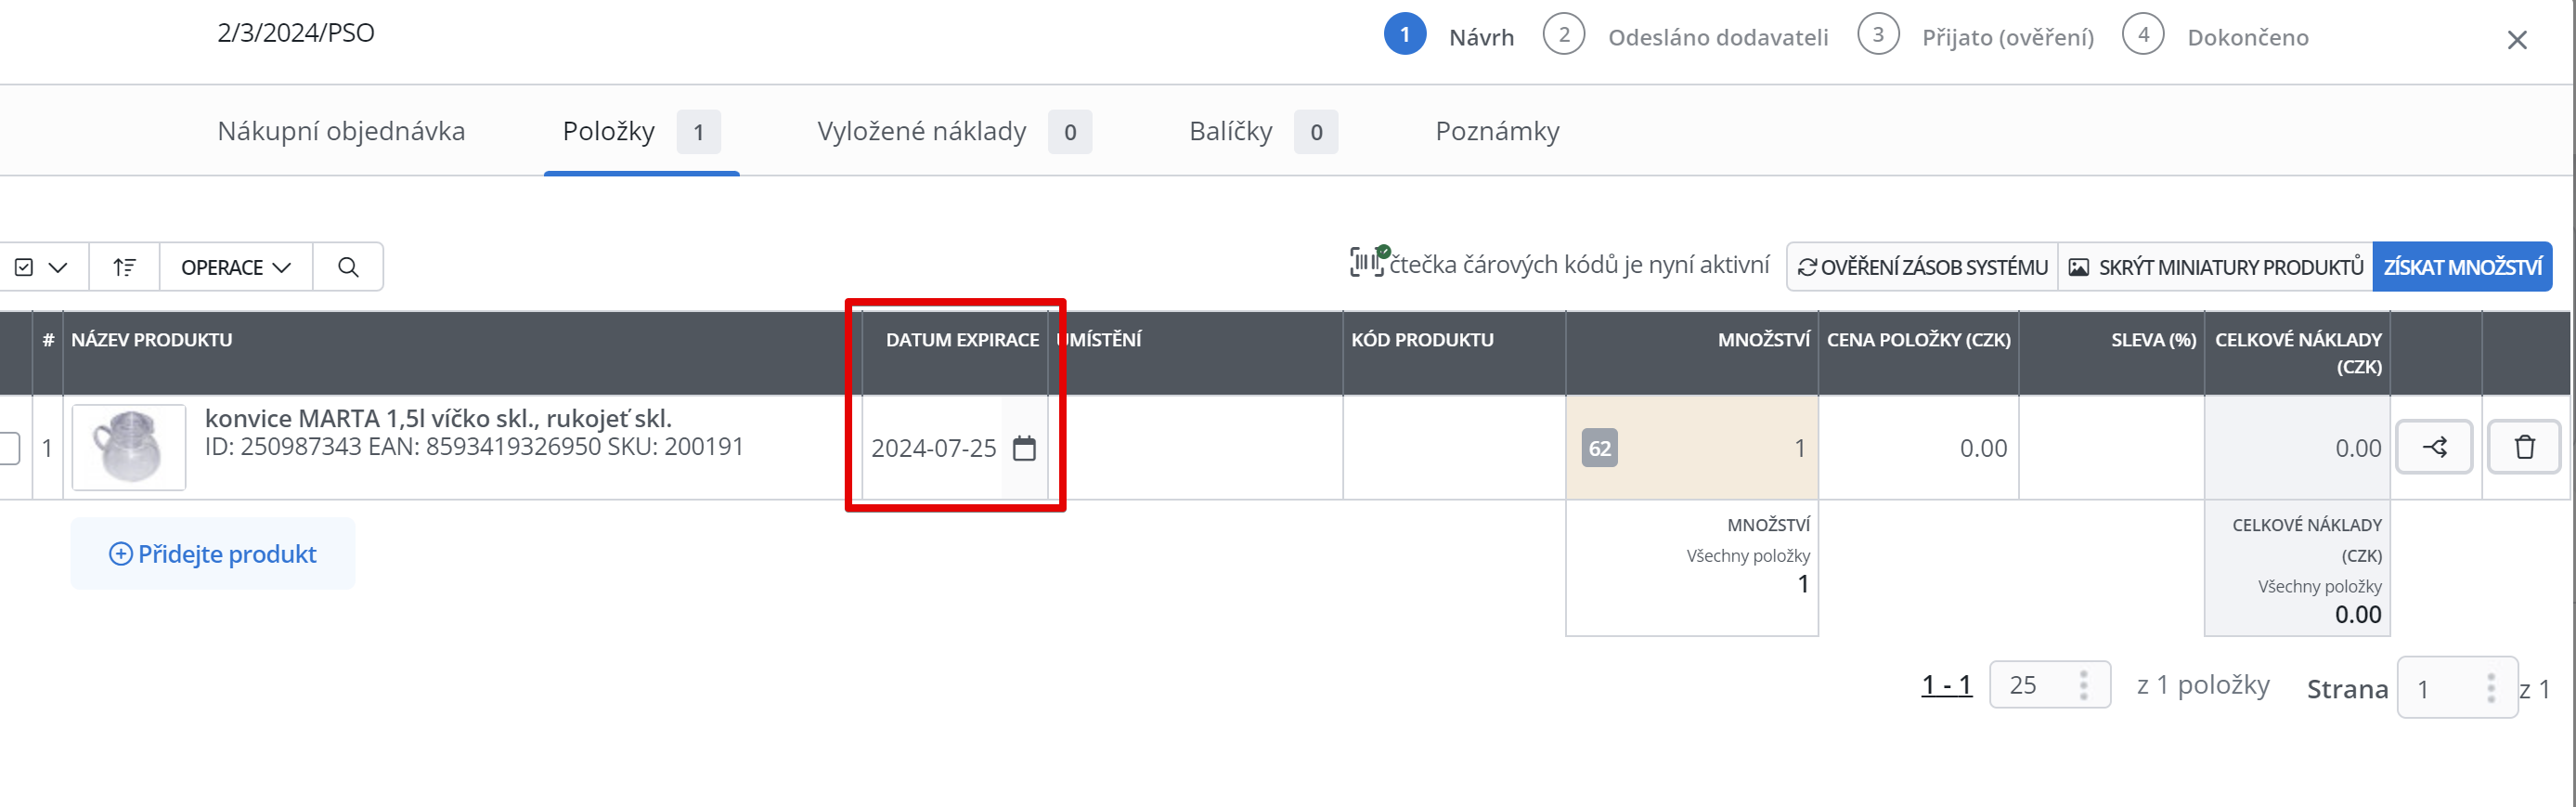The height and width of the screenshot is (807, 2576).
Task: Click the barcode scanner status icon
Action: click(x=1368, y=262)
